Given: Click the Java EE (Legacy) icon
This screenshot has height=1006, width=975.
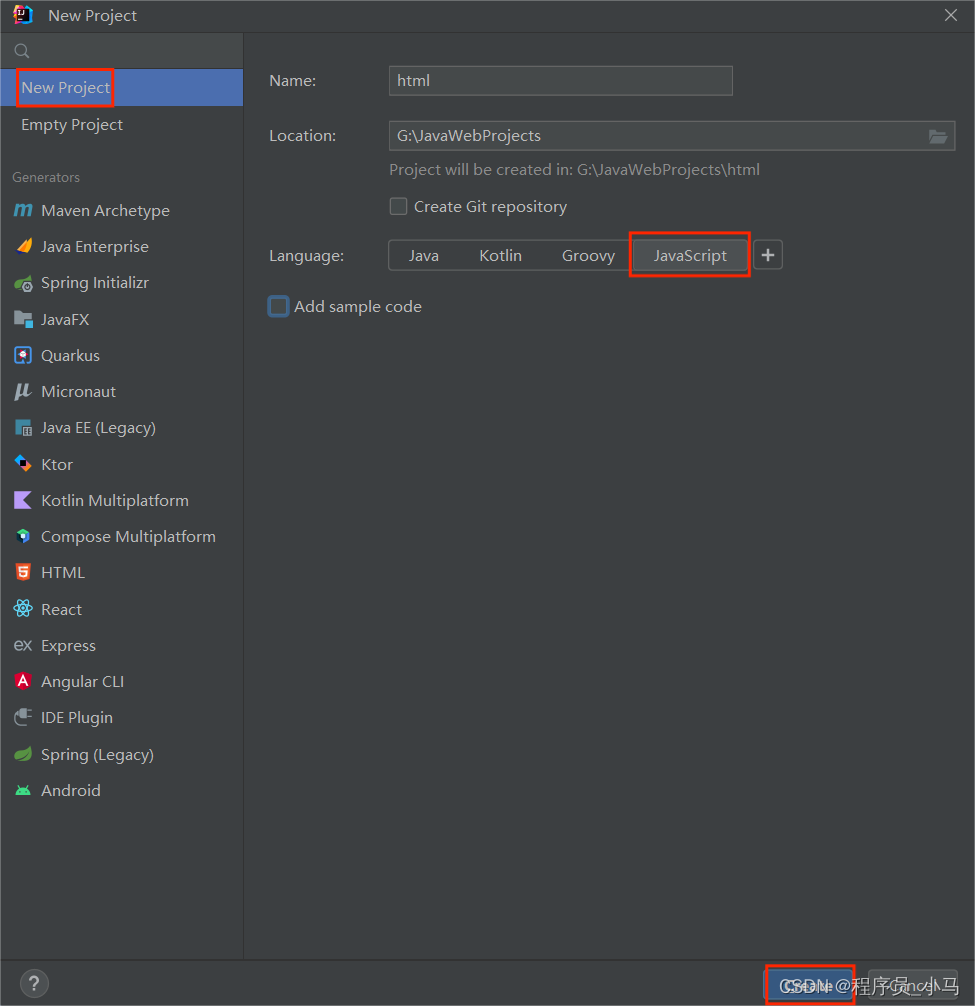Looking at the screenshot, I should click(x=24, y=427).
